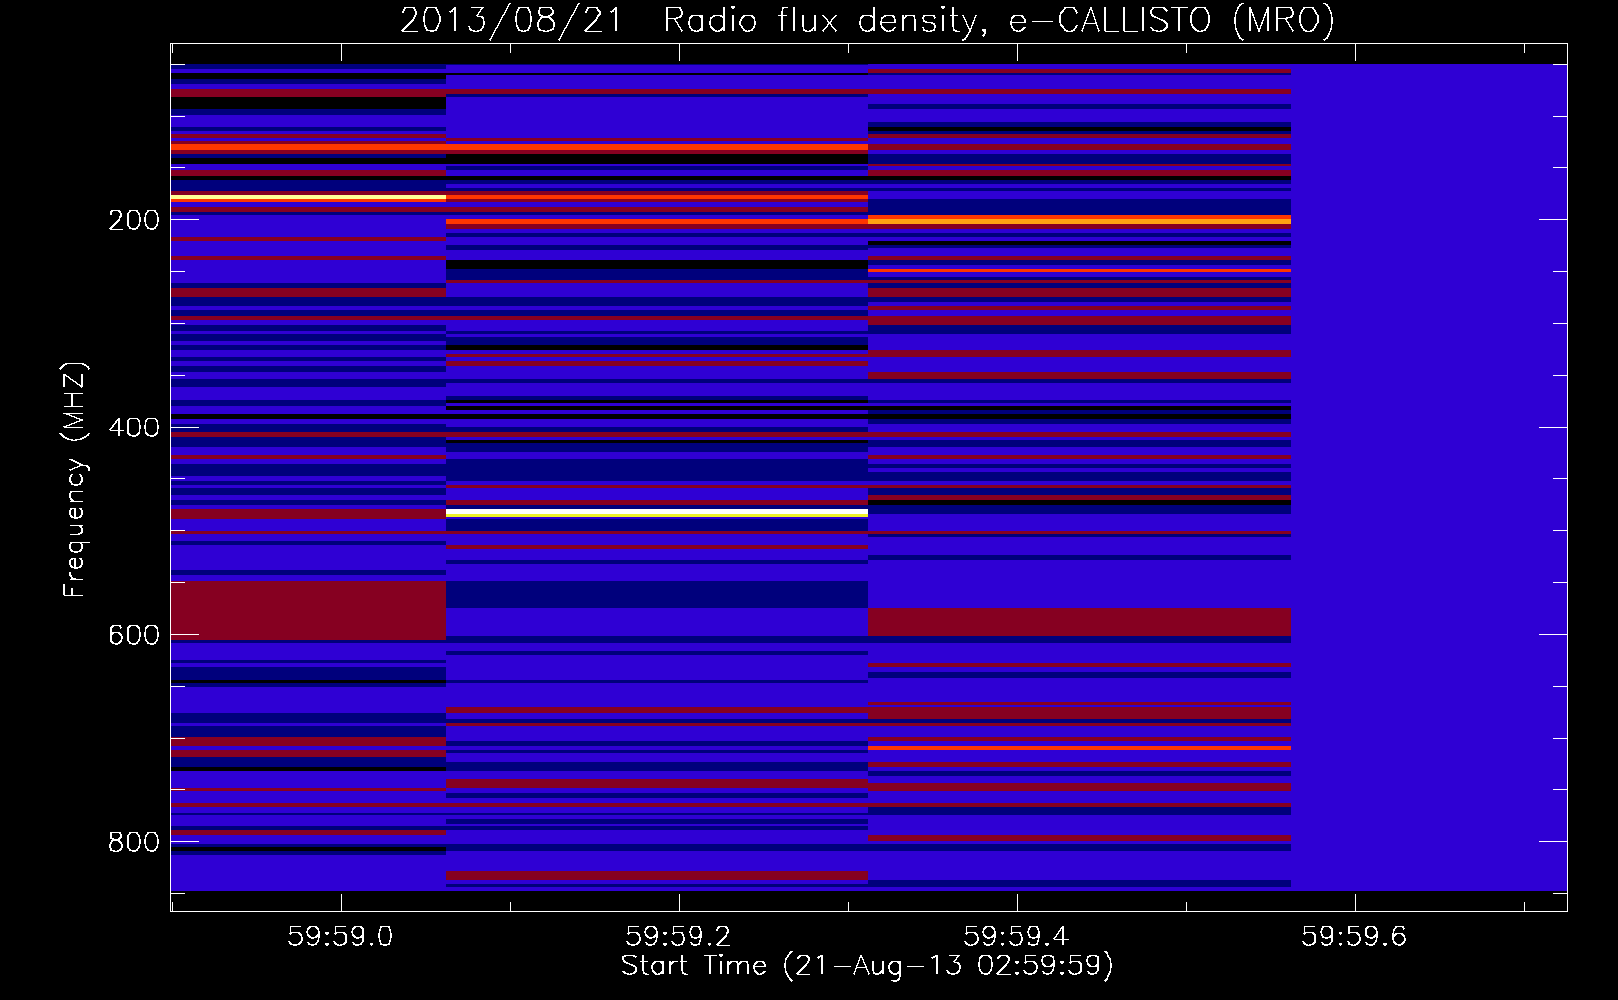
Task: Click the 59:59.0 time tick label
Action: point(340,937)
